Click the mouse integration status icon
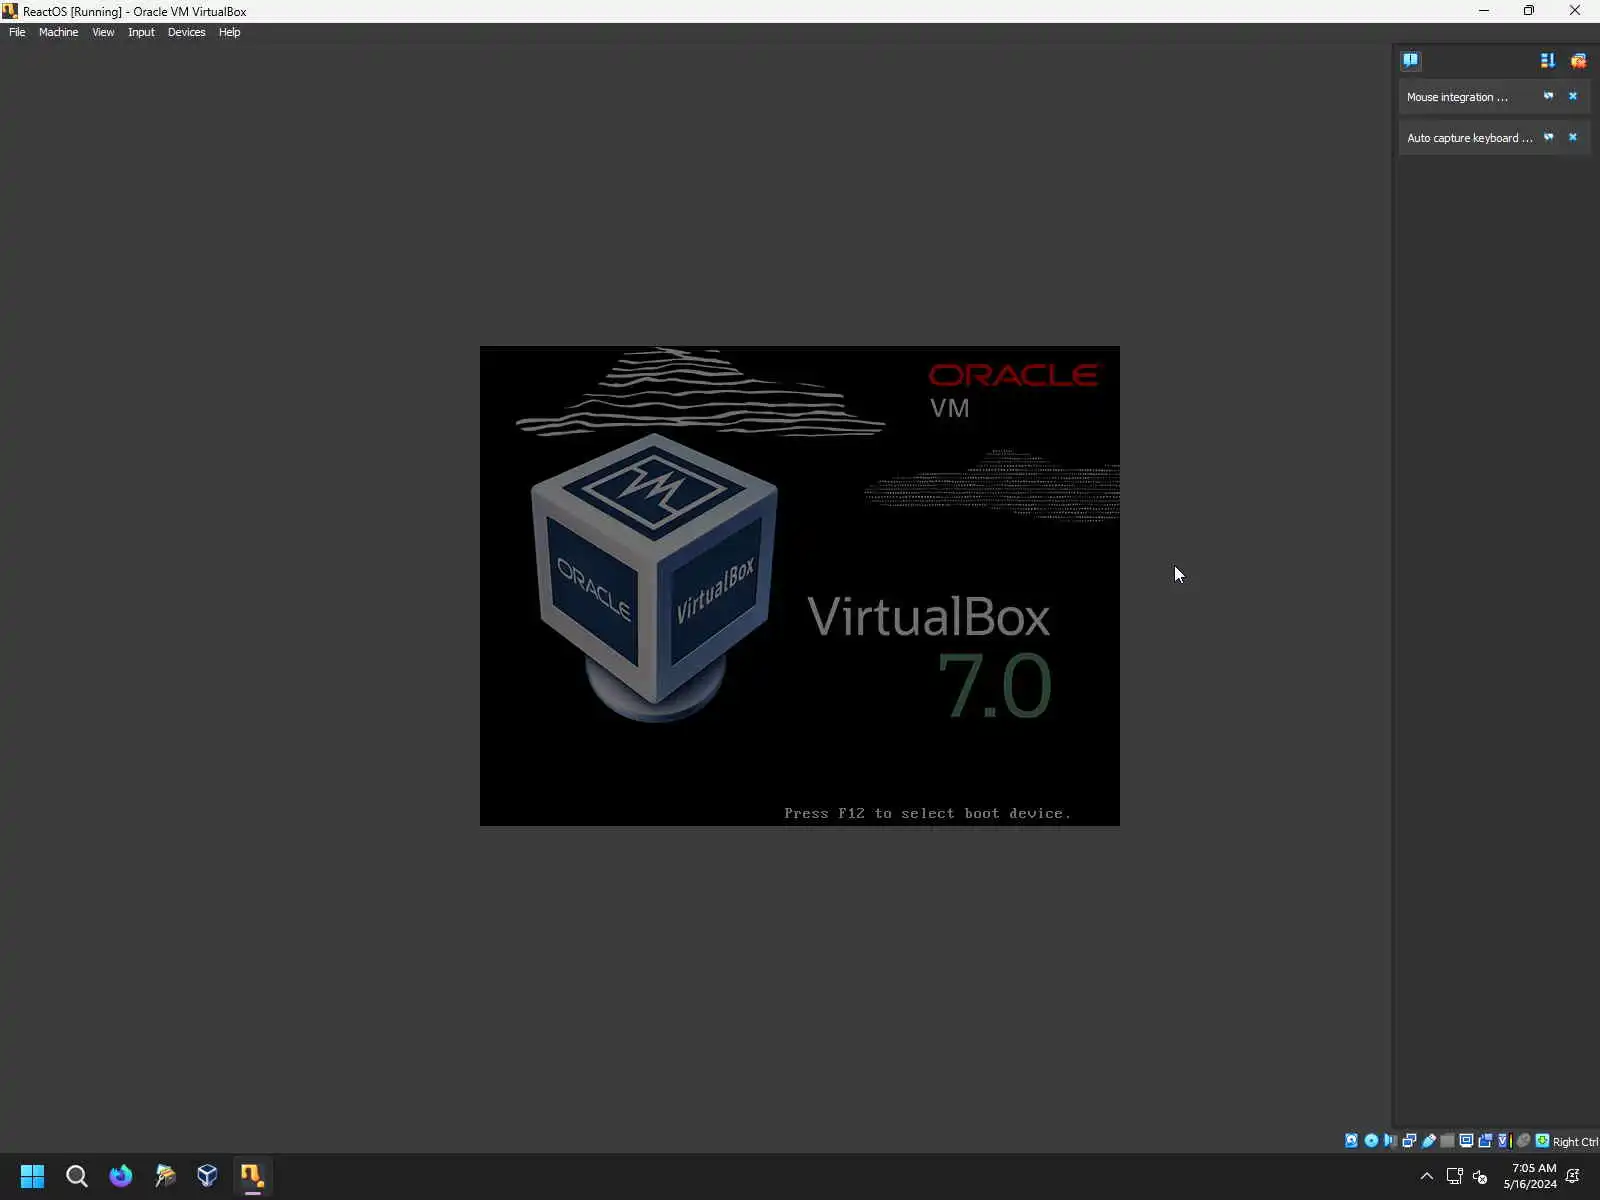Image resolution: width=1600 pixels, height=1200 pixels. pos(1523,1141)
